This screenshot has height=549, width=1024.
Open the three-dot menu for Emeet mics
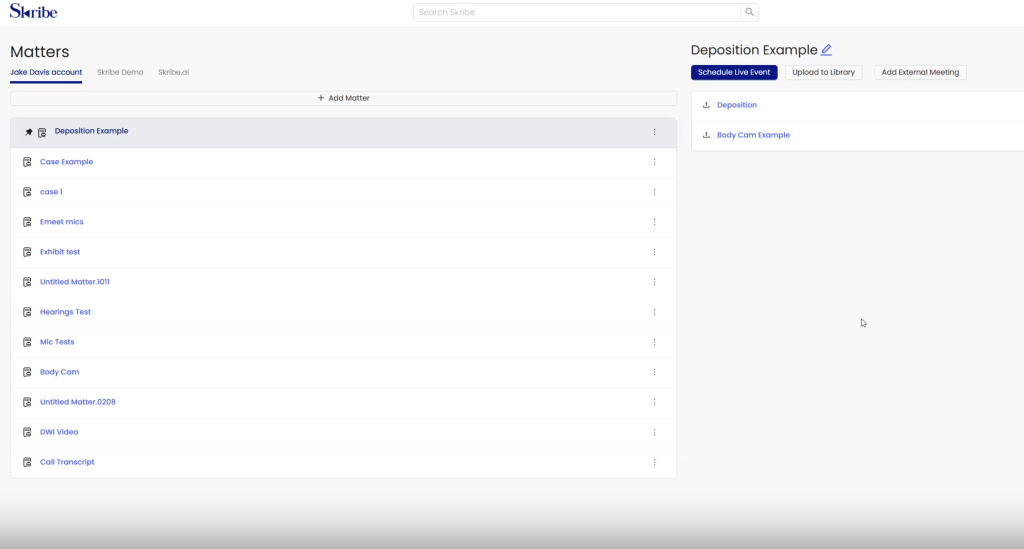(655, 222)
